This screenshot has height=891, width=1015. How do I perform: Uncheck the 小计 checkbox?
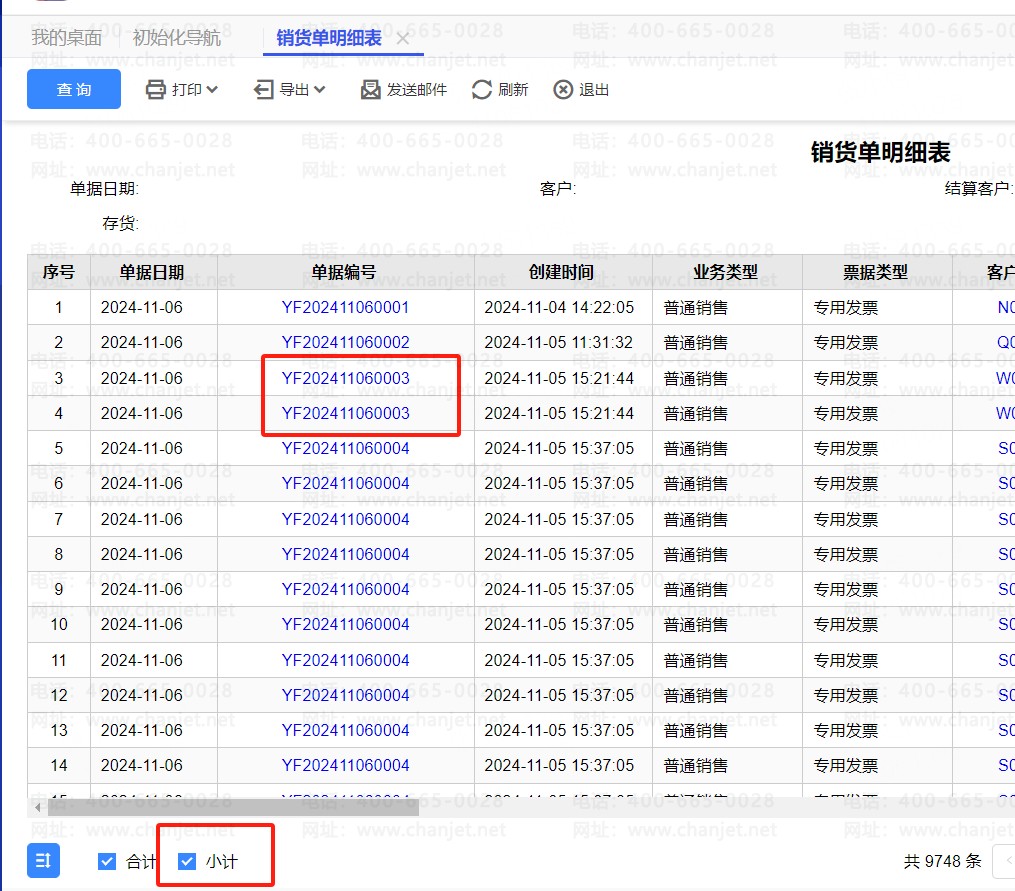click(187, 861)
